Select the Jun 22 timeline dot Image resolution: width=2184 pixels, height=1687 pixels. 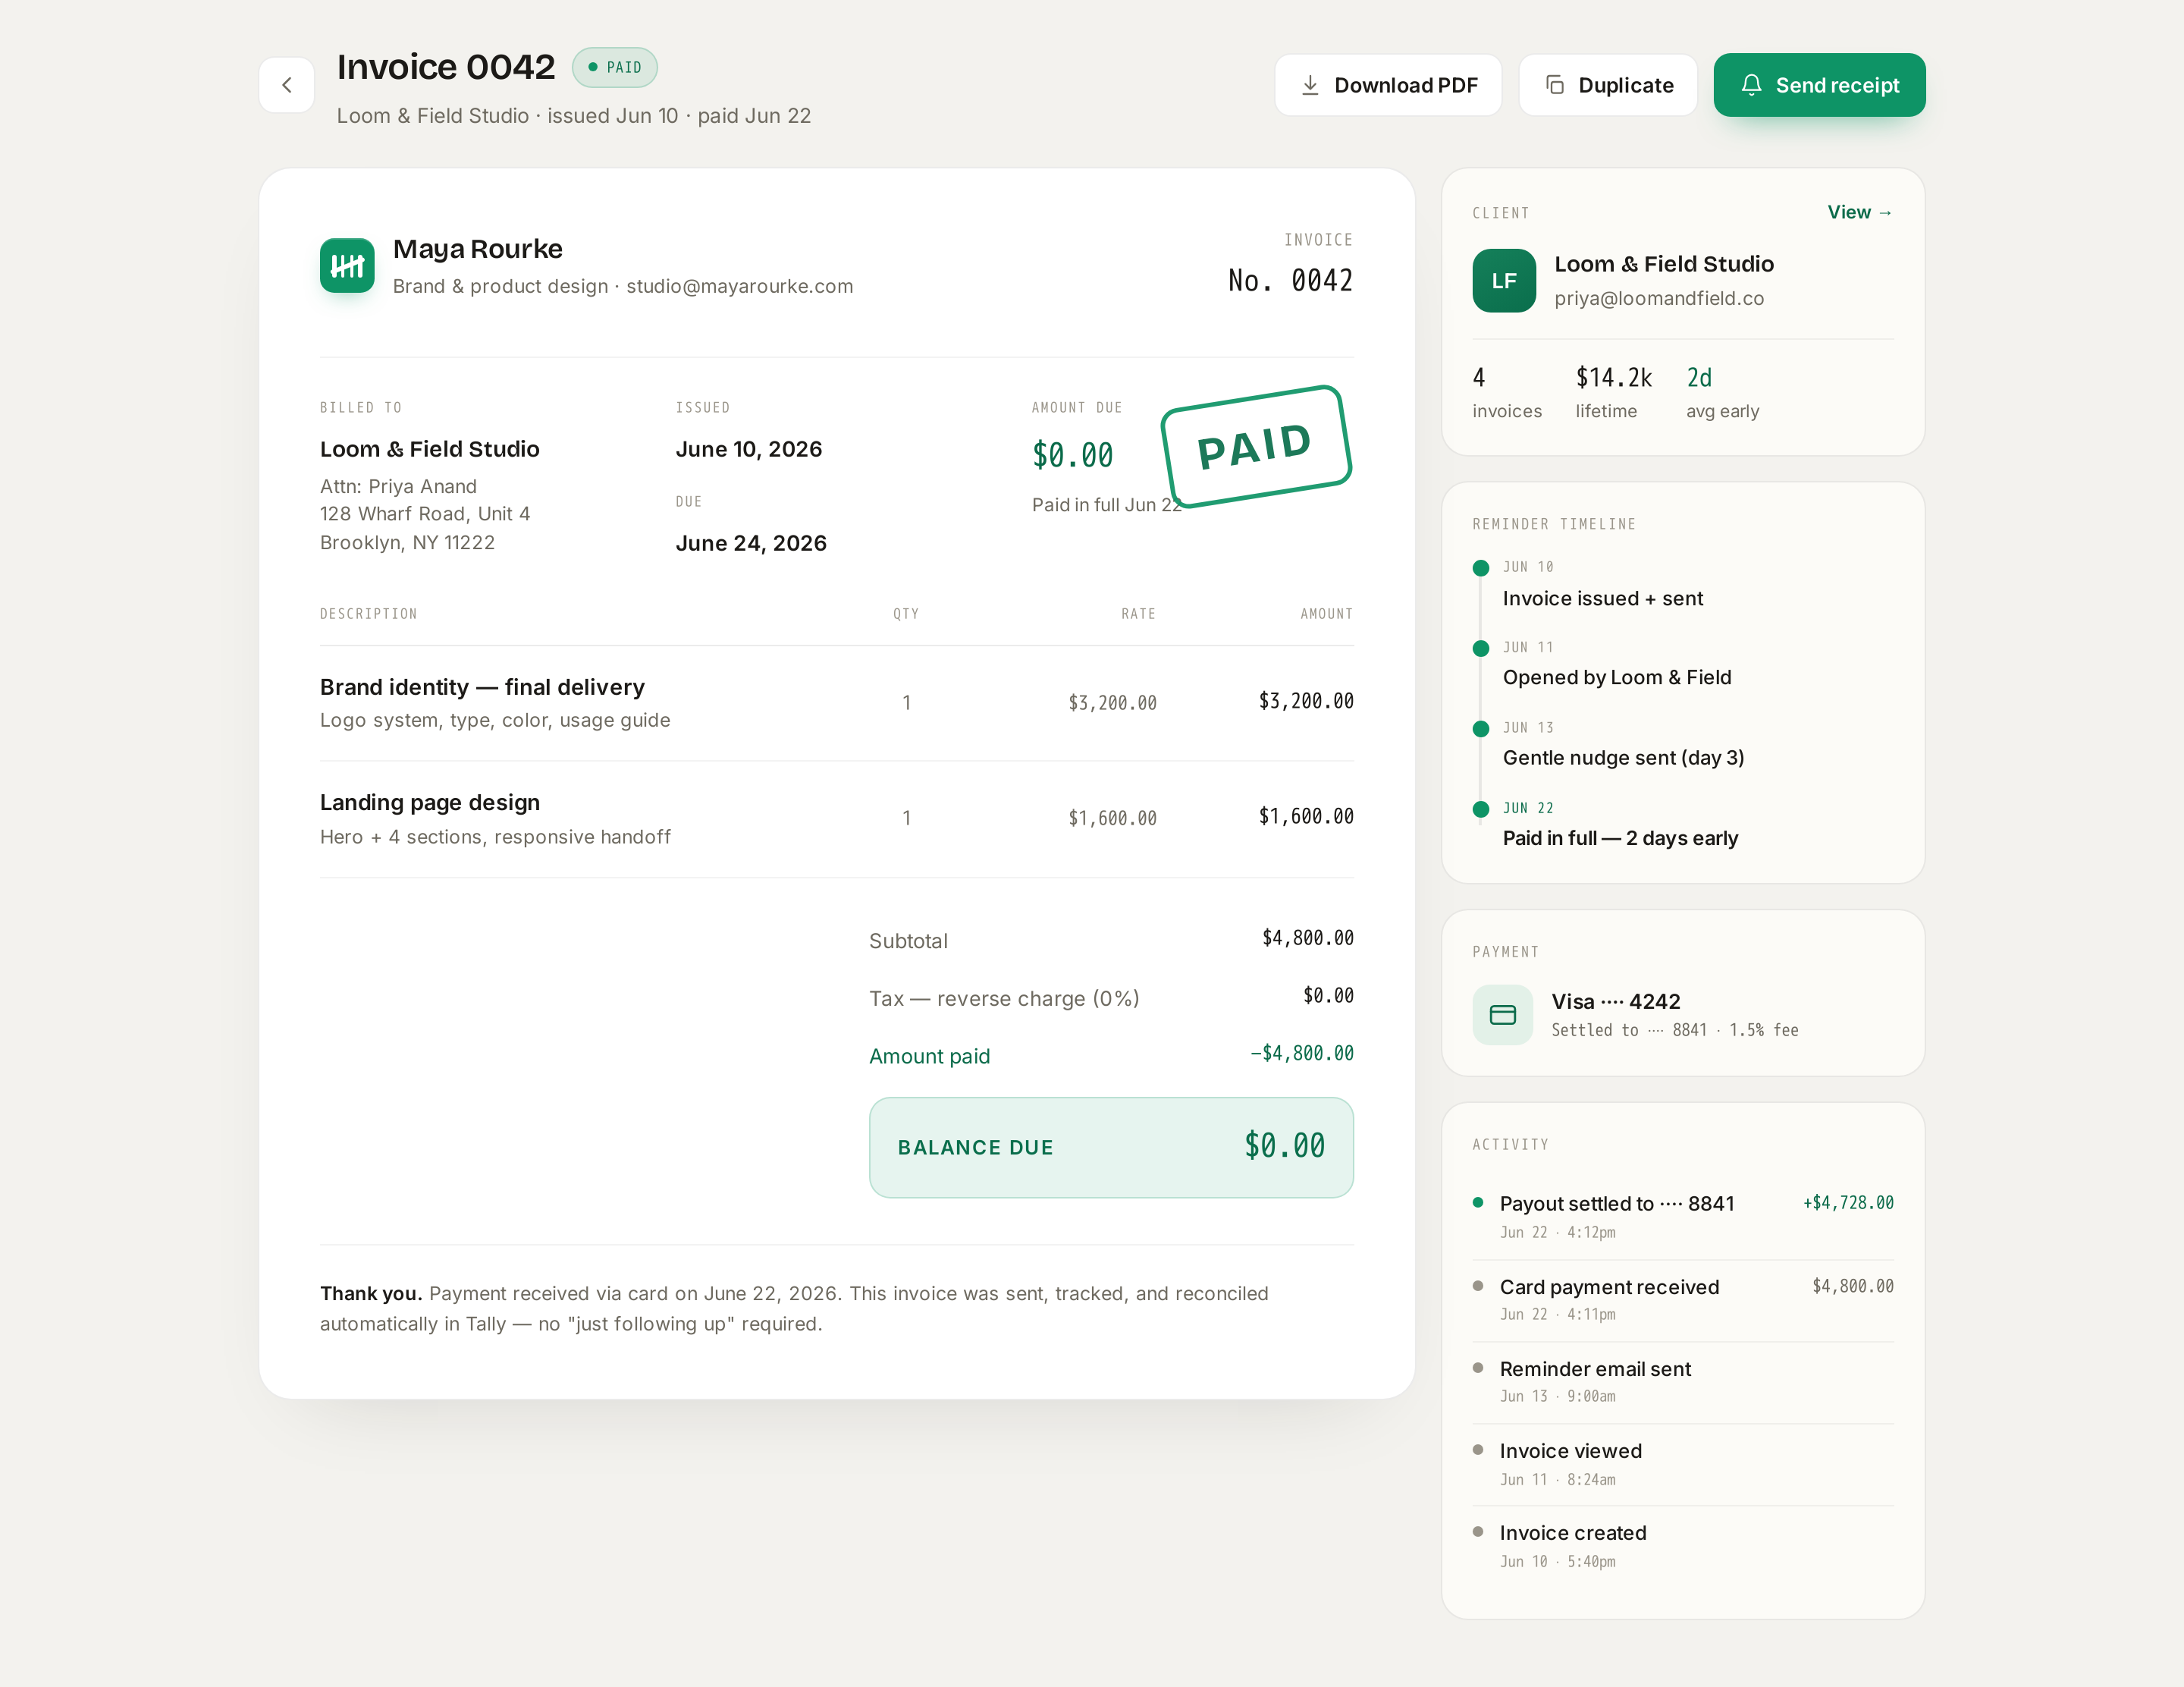coord(1481,809)
